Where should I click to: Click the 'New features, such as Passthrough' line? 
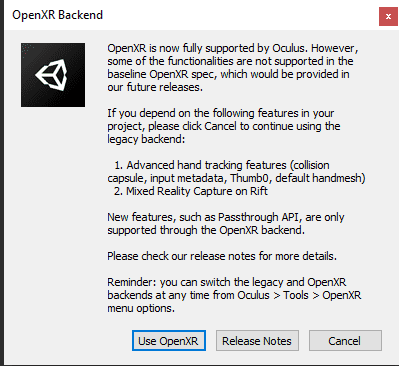coord(226,217)
